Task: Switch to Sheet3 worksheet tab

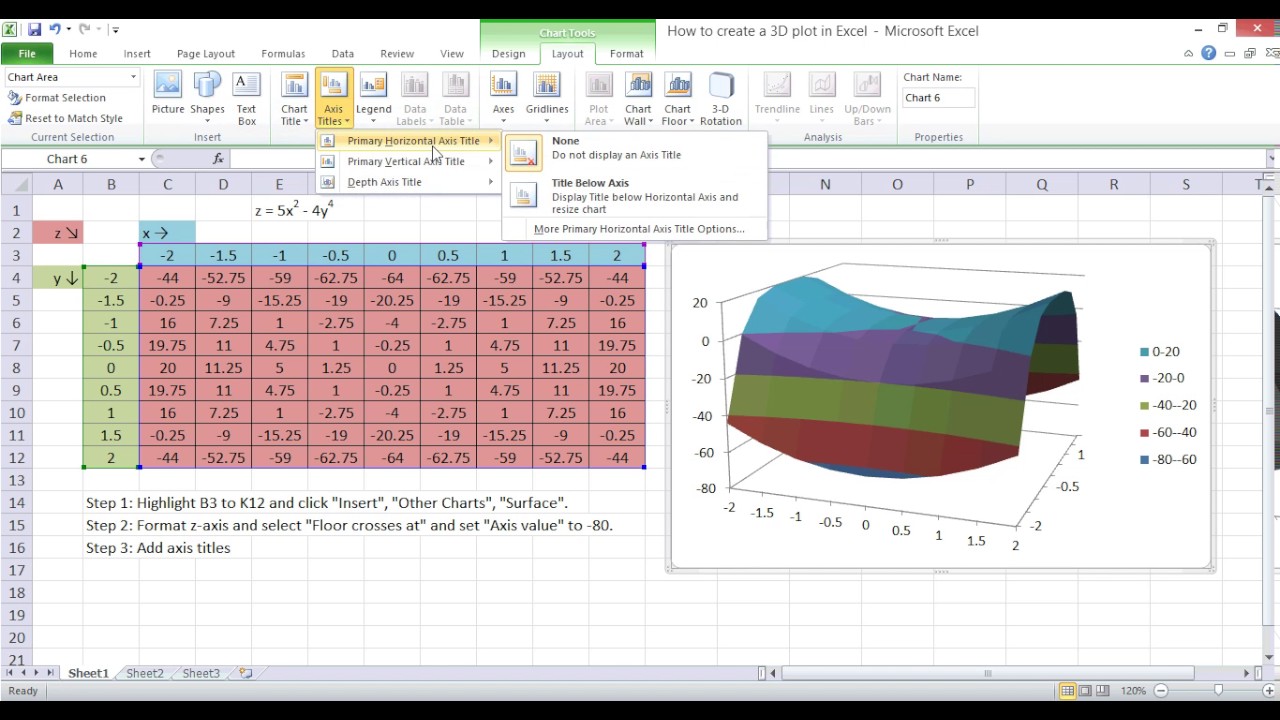Action: point(201,674)
